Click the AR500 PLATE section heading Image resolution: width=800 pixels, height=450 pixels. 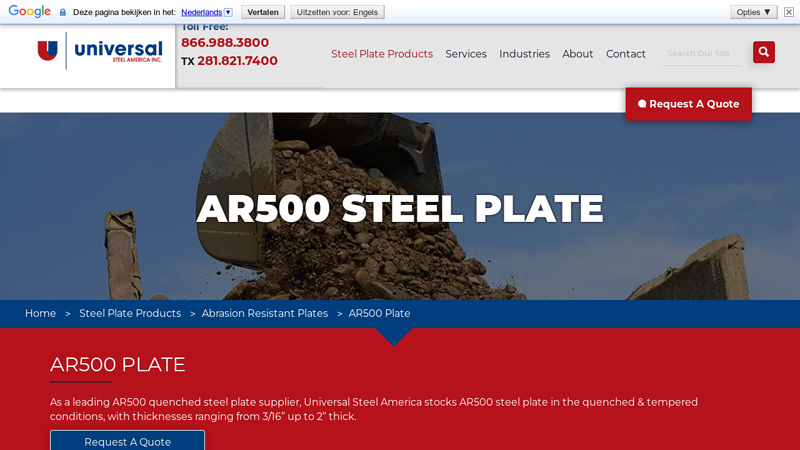[x=117, y=364]
